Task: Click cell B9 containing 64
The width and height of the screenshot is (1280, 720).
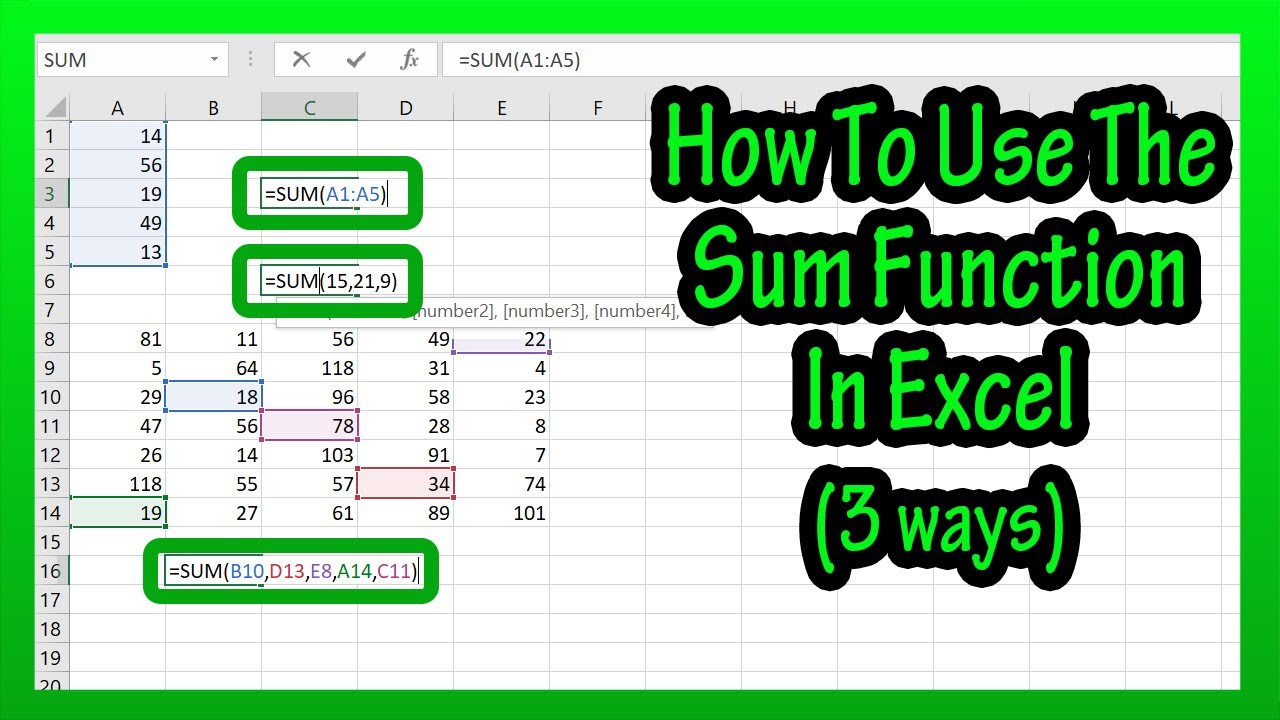Action: point(213,368)
